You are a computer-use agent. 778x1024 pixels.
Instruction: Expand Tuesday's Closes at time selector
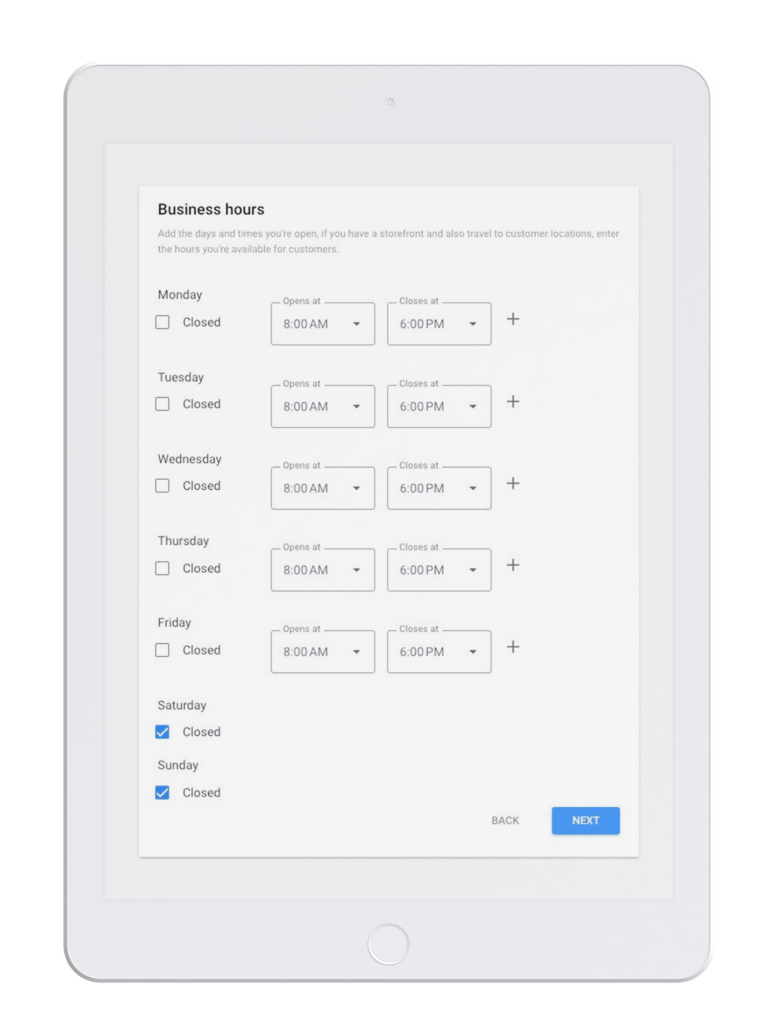click(x=439, y=406)
